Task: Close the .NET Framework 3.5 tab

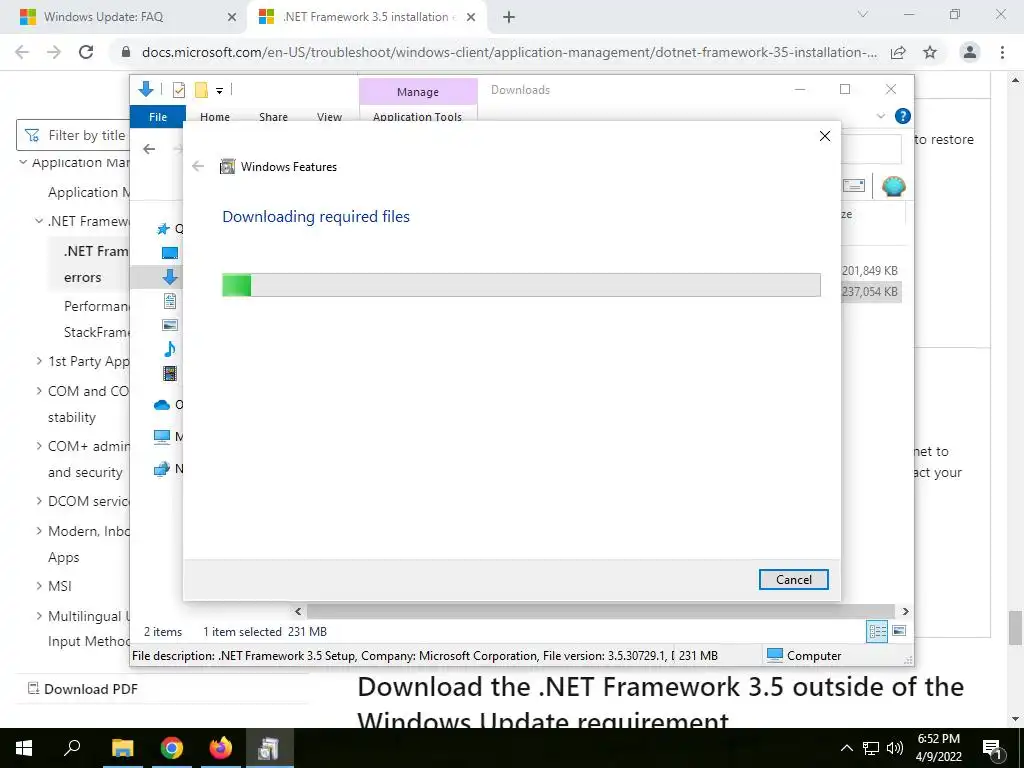Action: point(470,18)
